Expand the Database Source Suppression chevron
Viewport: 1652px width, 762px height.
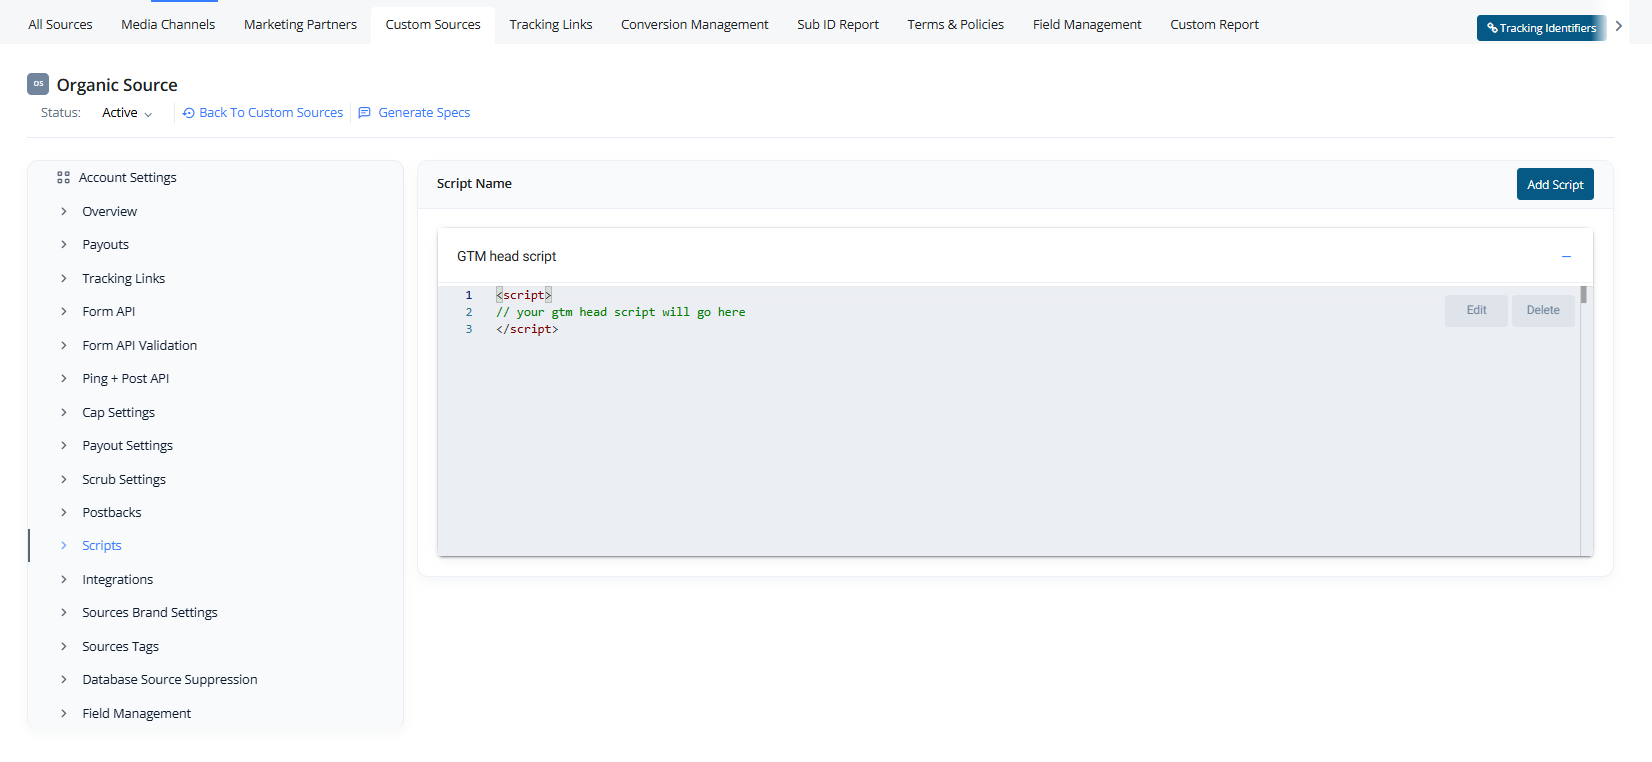[64, 679]
